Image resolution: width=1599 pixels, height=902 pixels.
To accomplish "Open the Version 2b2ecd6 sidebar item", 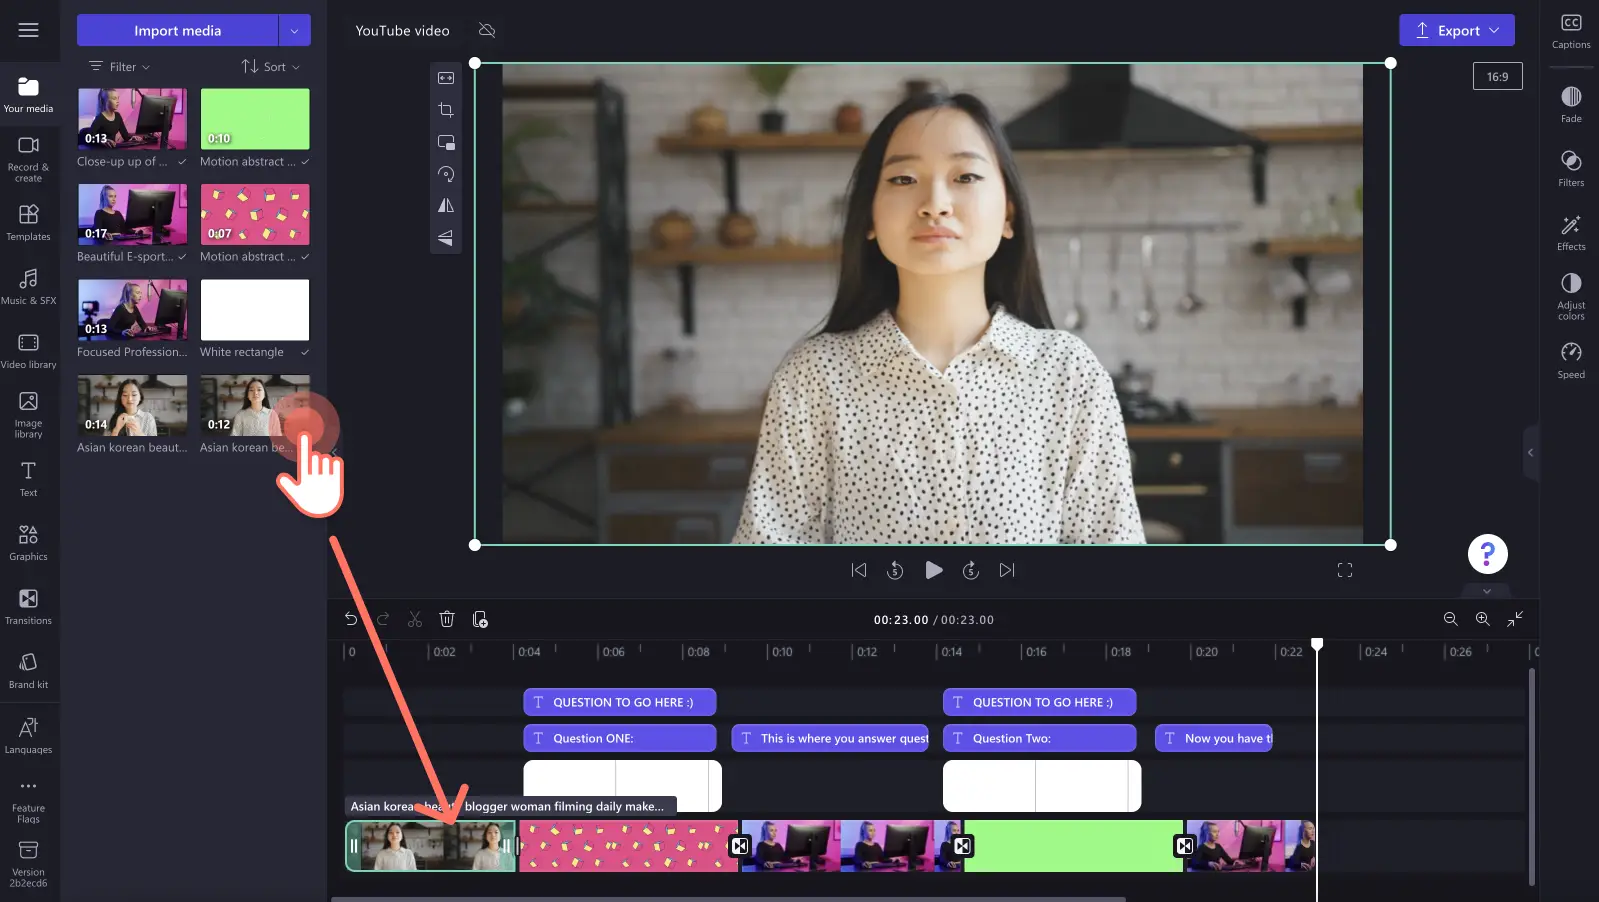I will pyautogui.click(x=28, y=864).
